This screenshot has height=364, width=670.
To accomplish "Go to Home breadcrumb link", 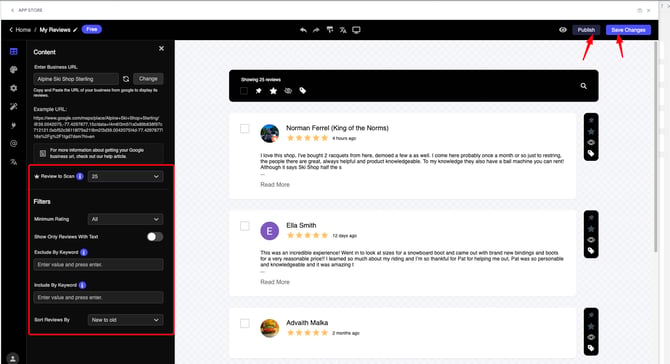I will click(23, 30).
